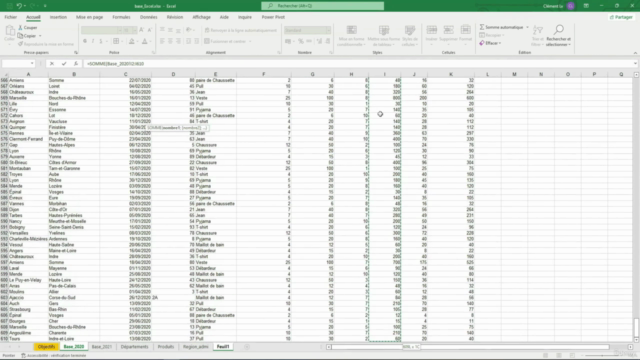Align text to the right
The image size is (640, 360).
178,41
